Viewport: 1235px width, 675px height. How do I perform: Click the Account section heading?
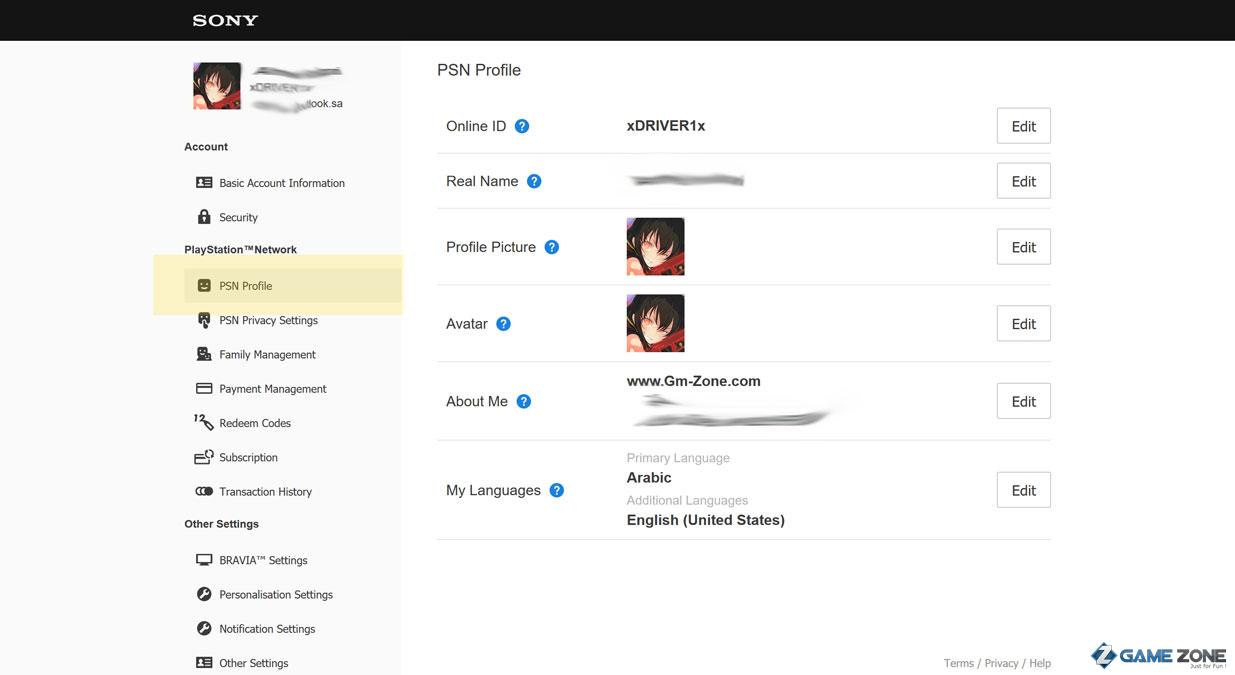coord(206,147)
